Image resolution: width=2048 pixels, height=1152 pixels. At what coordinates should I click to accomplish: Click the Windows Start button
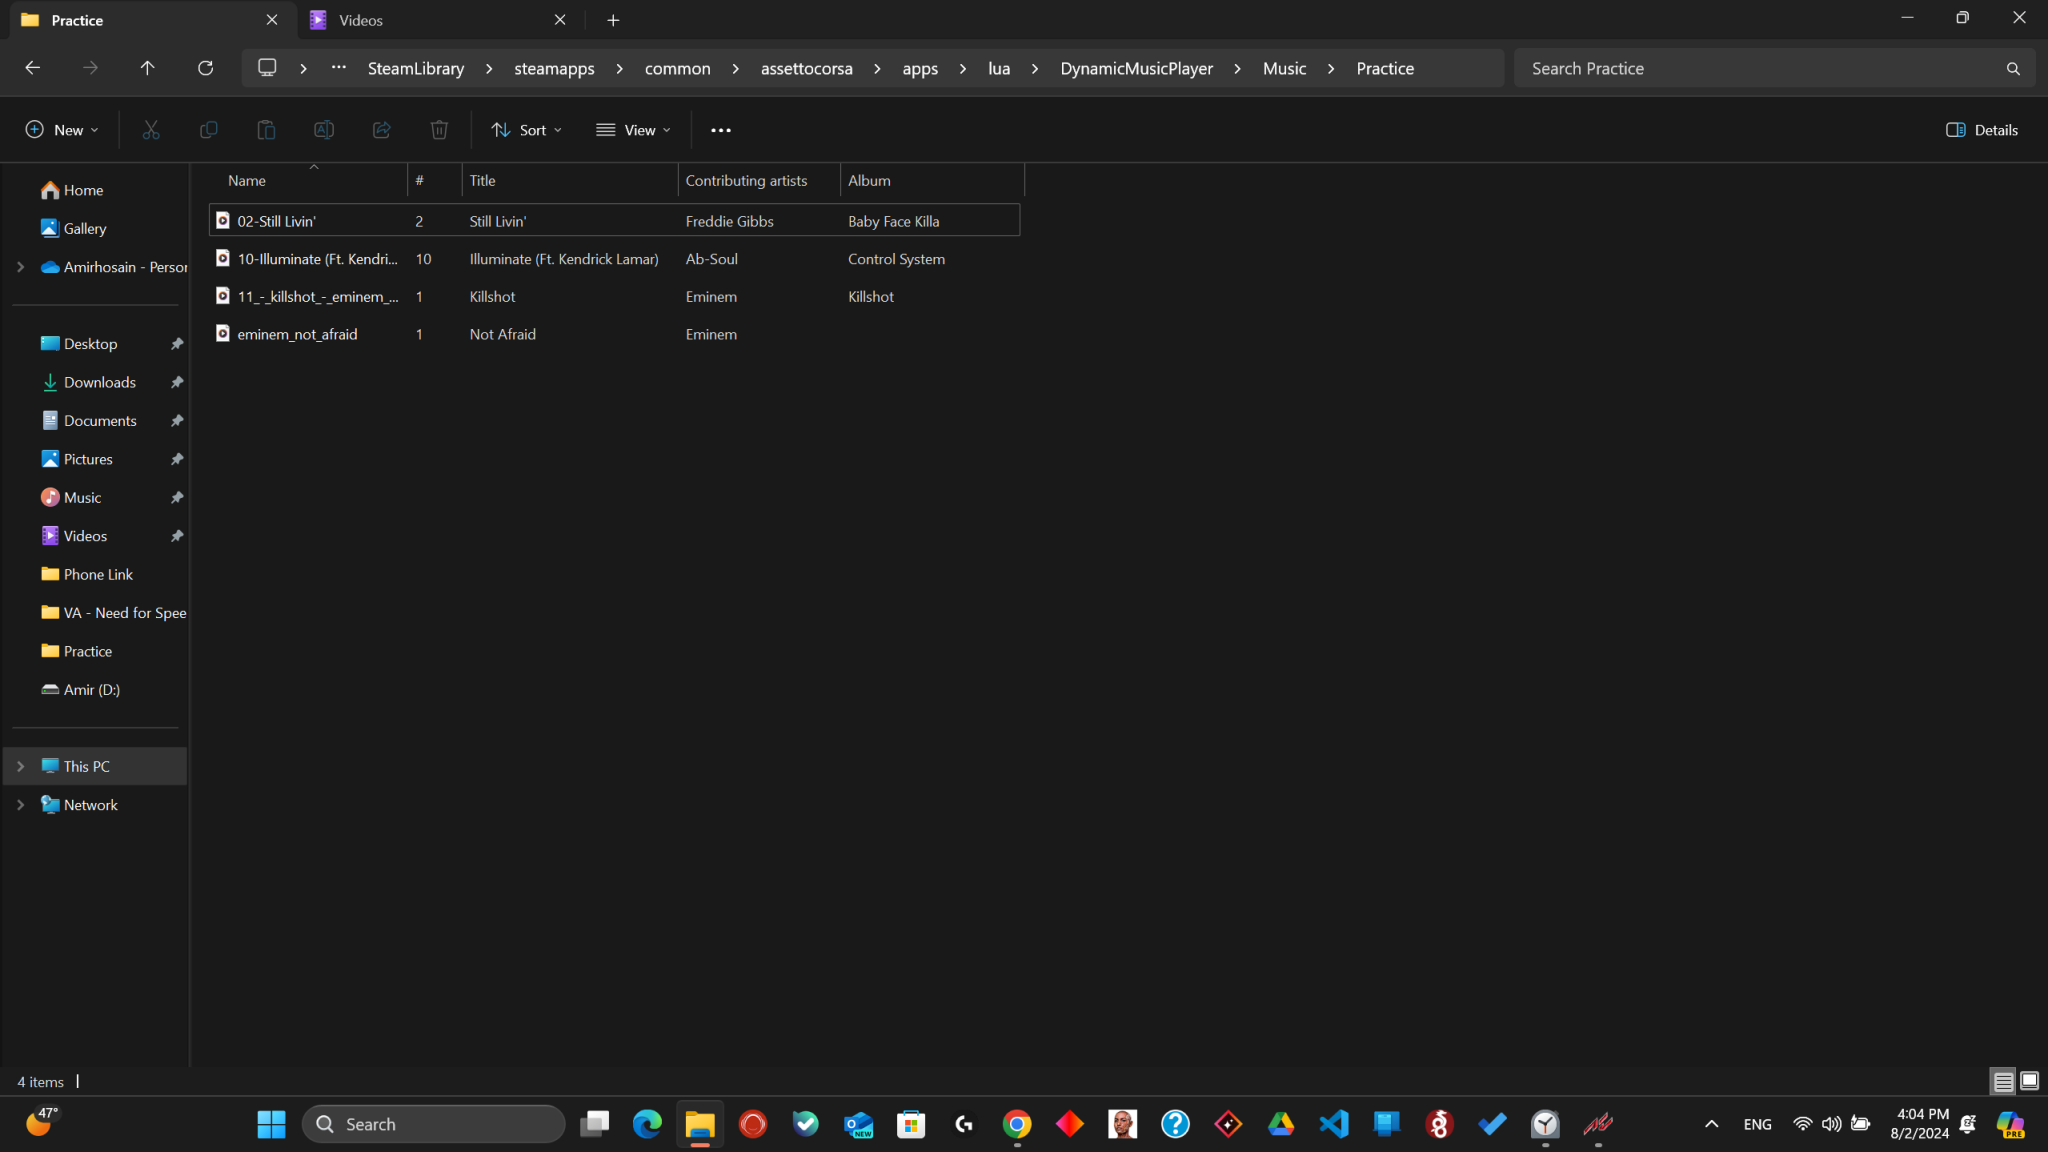[271, 1124]
